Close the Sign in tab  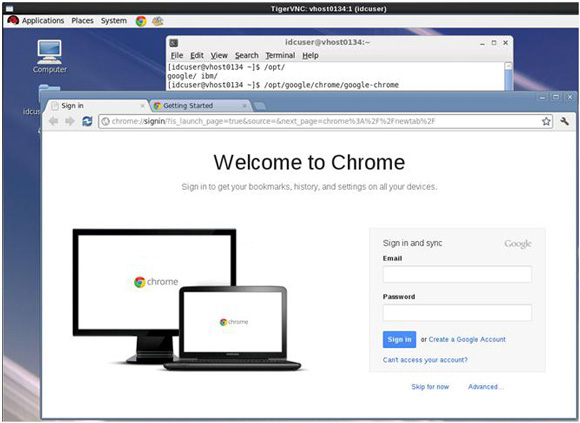tap(142, 106)
